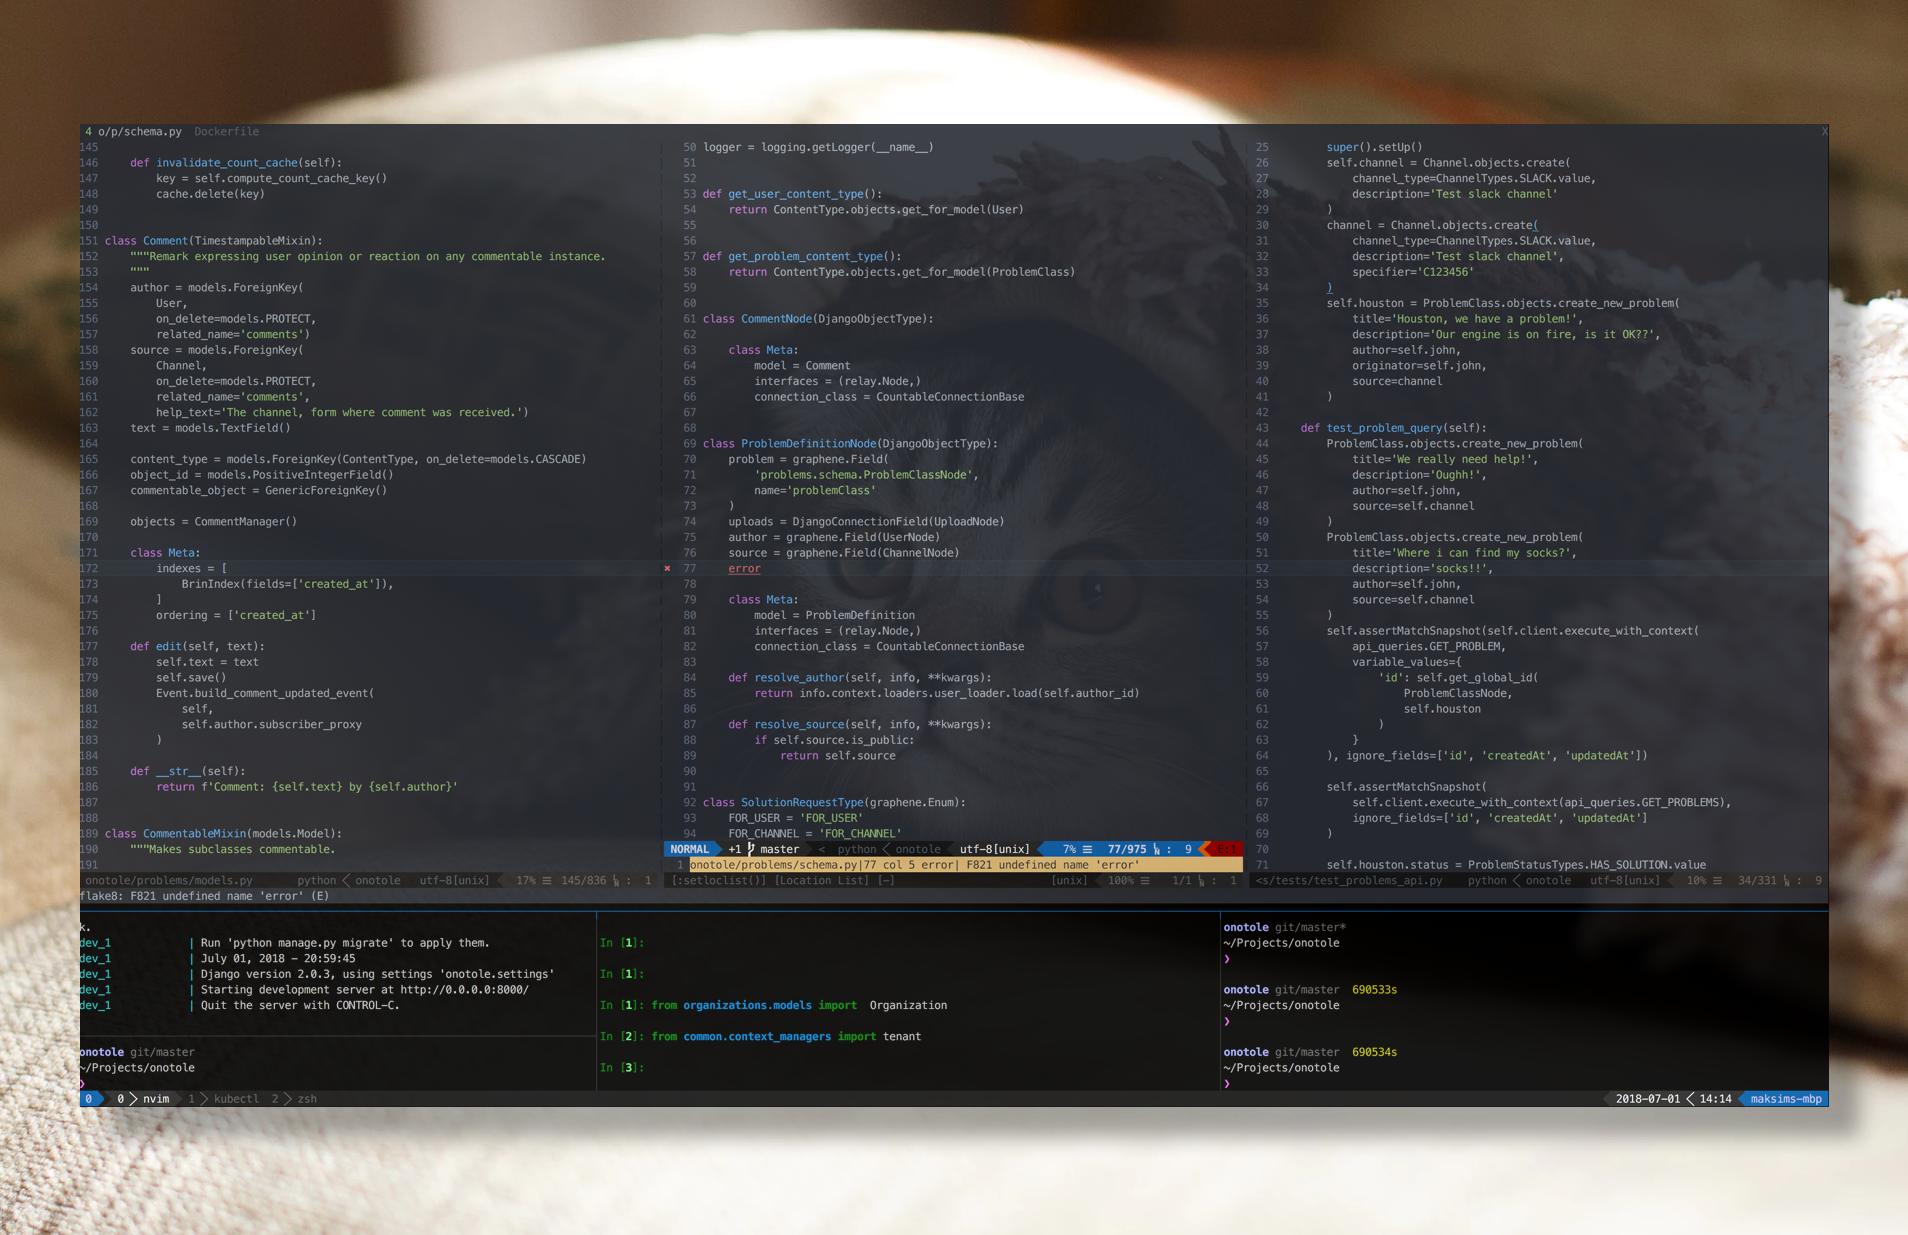Switch to tmux window 1 kubectl
Viewport: 1908px width, 1235px height.
pos(224,1099)
